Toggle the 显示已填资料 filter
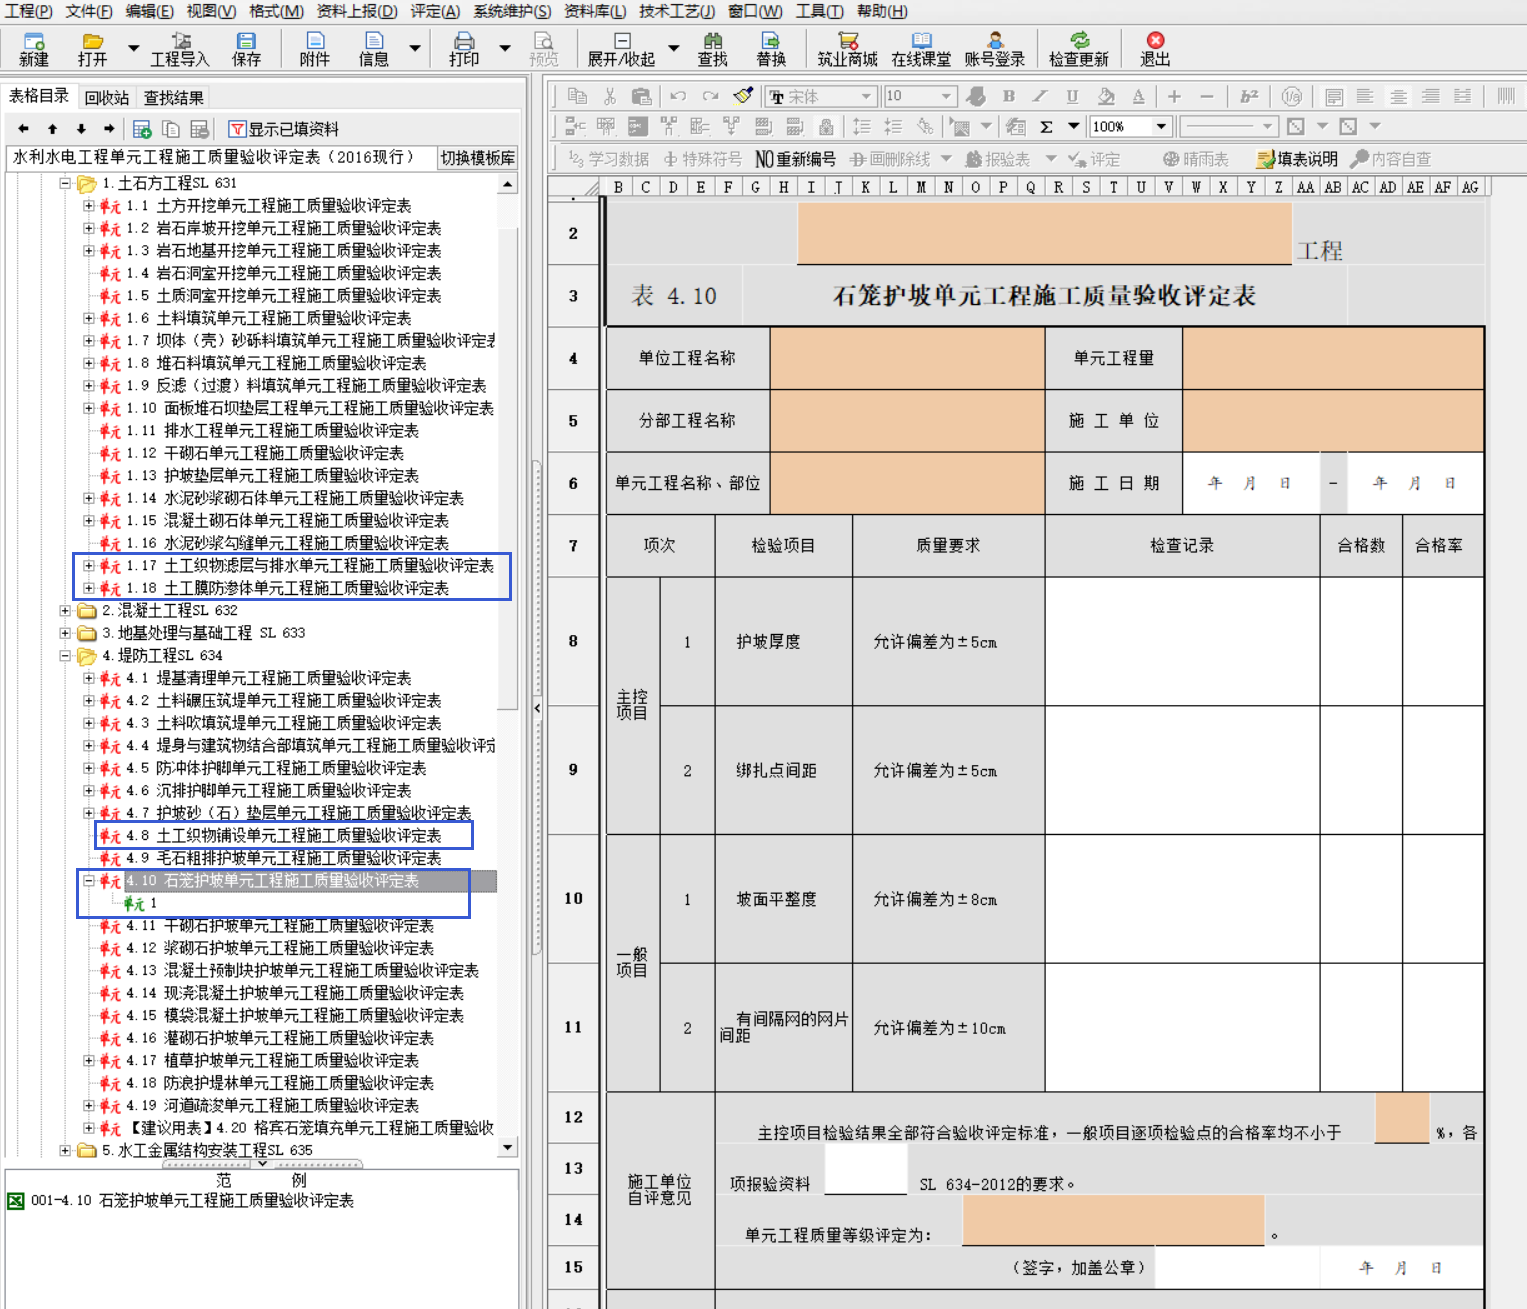 pos(284,129)
